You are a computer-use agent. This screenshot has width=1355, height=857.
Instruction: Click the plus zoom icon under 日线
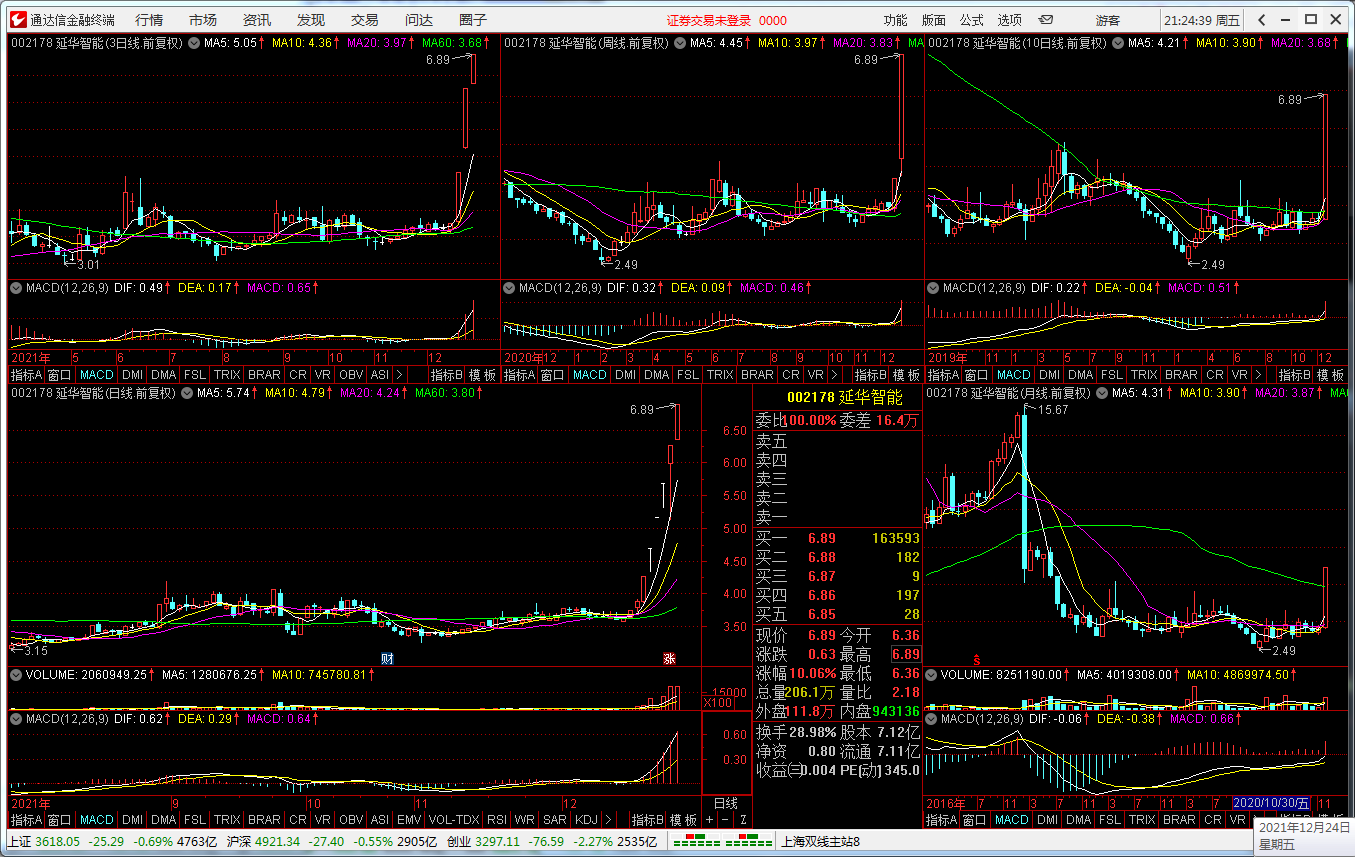[x=710, y=820]
